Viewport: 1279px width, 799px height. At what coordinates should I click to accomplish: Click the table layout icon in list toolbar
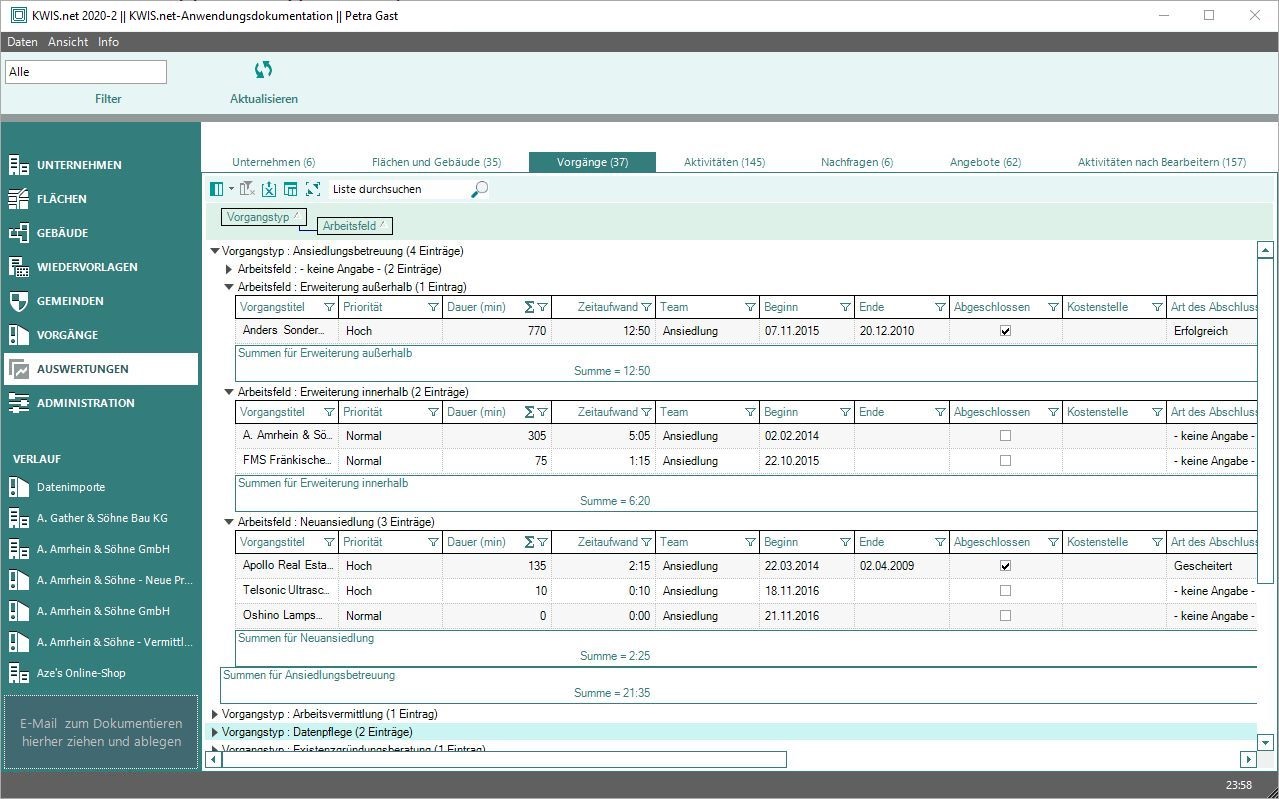[291, 189]
